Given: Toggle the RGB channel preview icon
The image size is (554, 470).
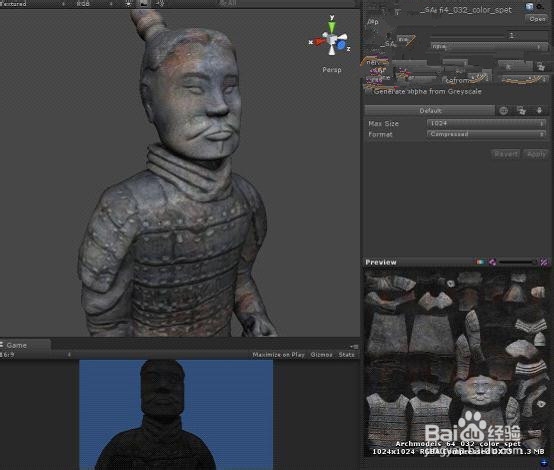Looking at the screenshot, I should (x=480, y=262).
